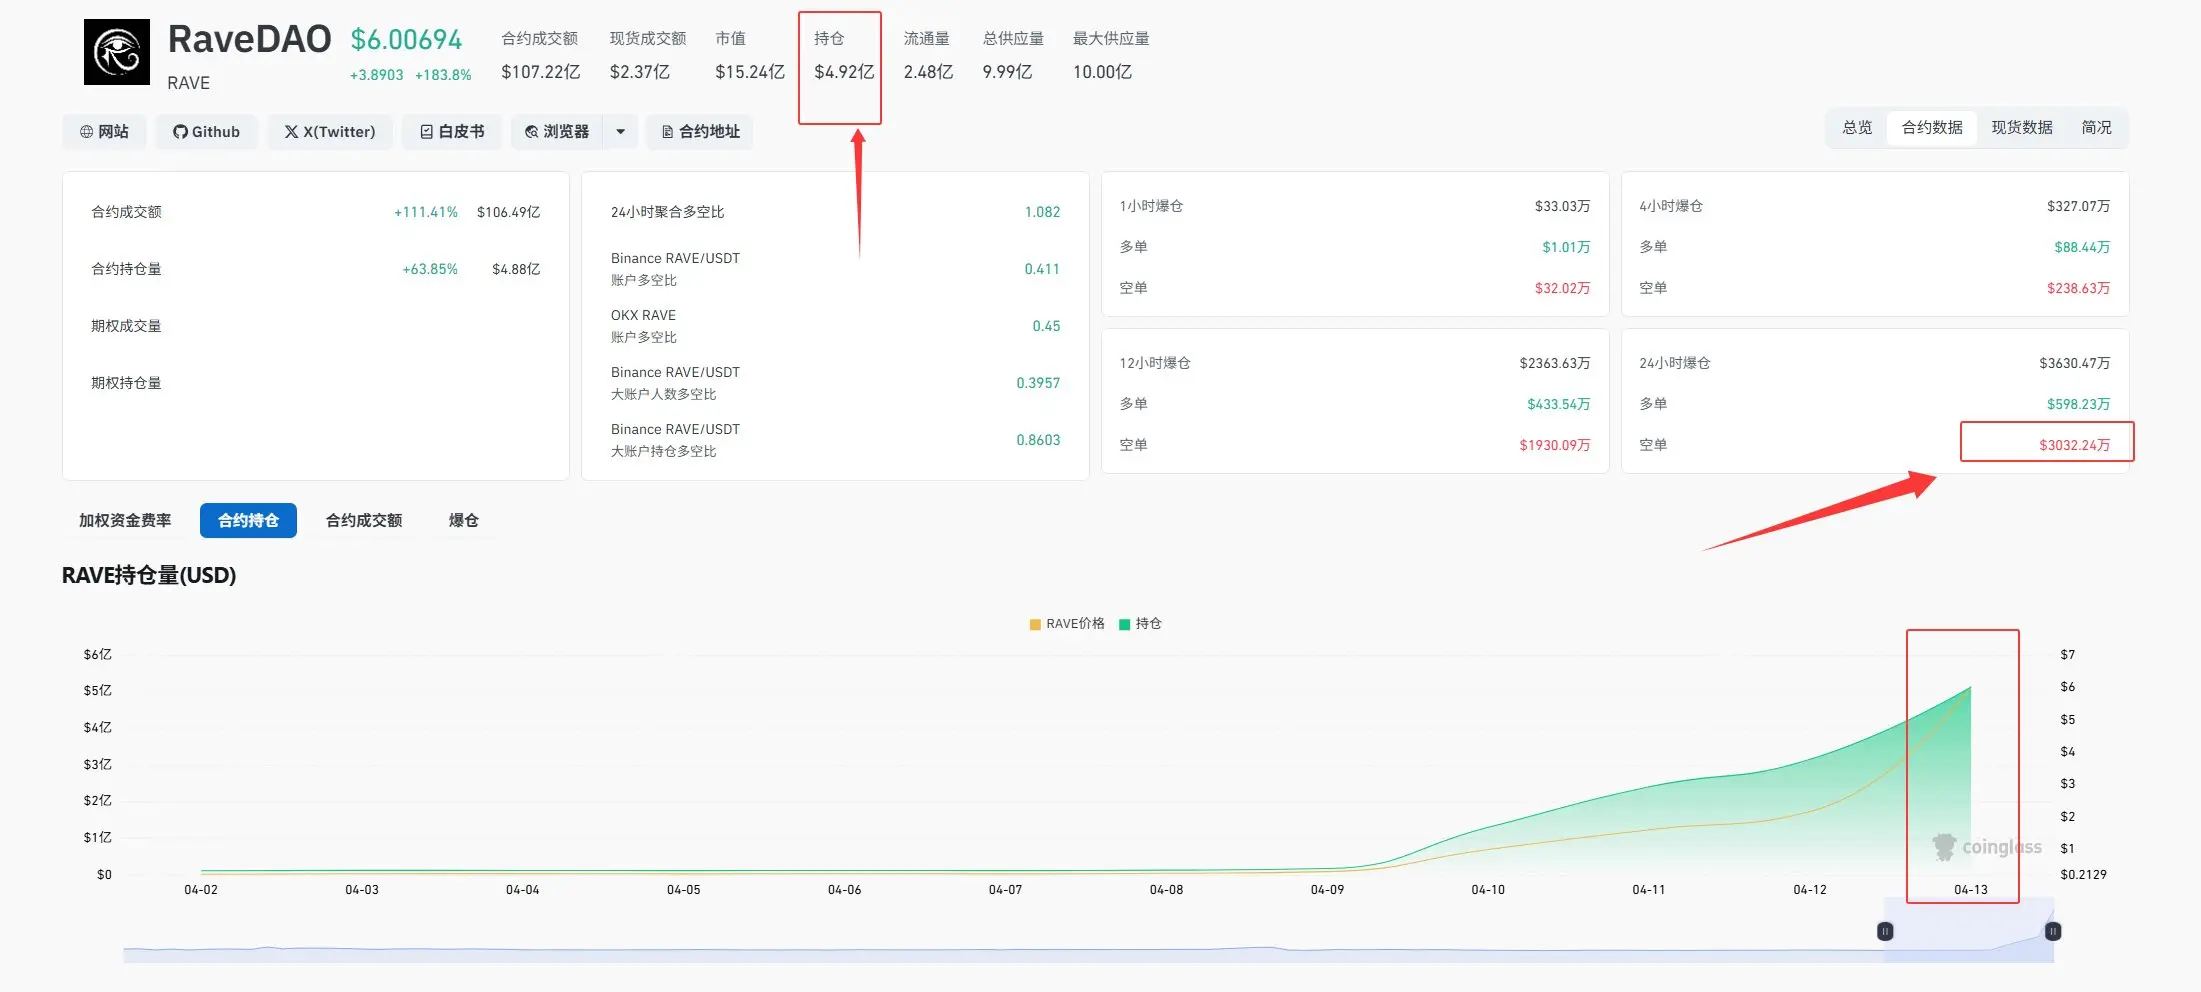Screen dimensions: 2201x992
Task: Select the 合约数据 tab
Action: [1932, 128]
